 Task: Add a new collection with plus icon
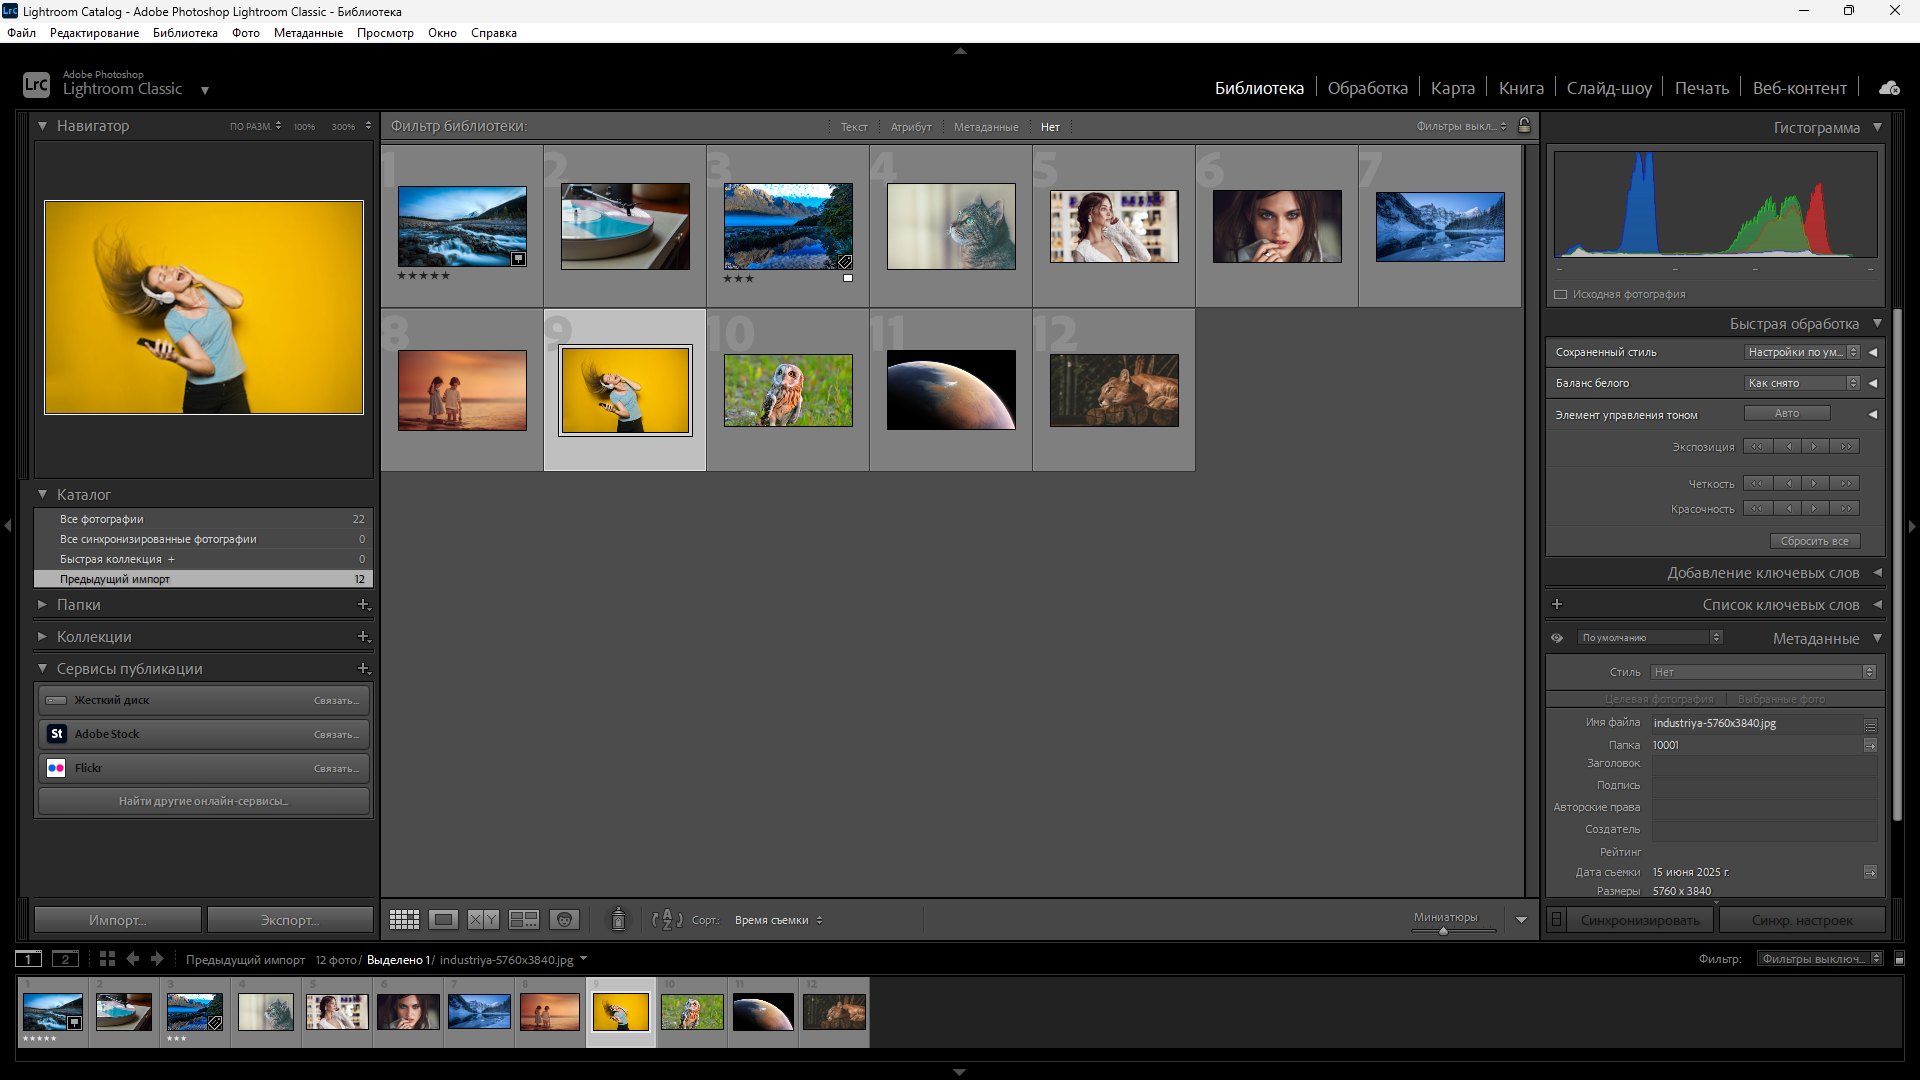pyautogui.click(x=364, y=637)
